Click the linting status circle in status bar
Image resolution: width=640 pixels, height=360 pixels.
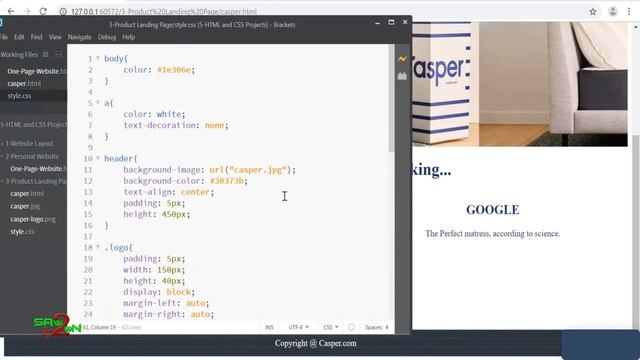(351, 327)
